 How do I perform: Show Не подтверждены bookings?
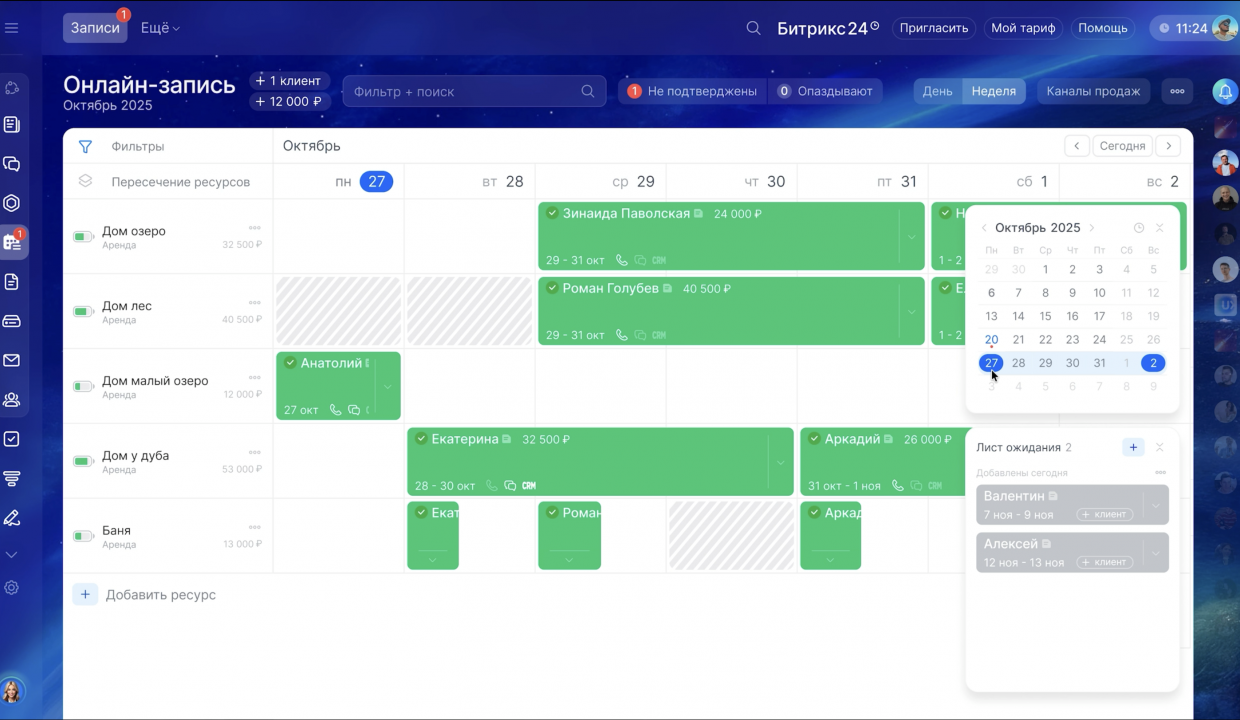(x=692, y=91)
